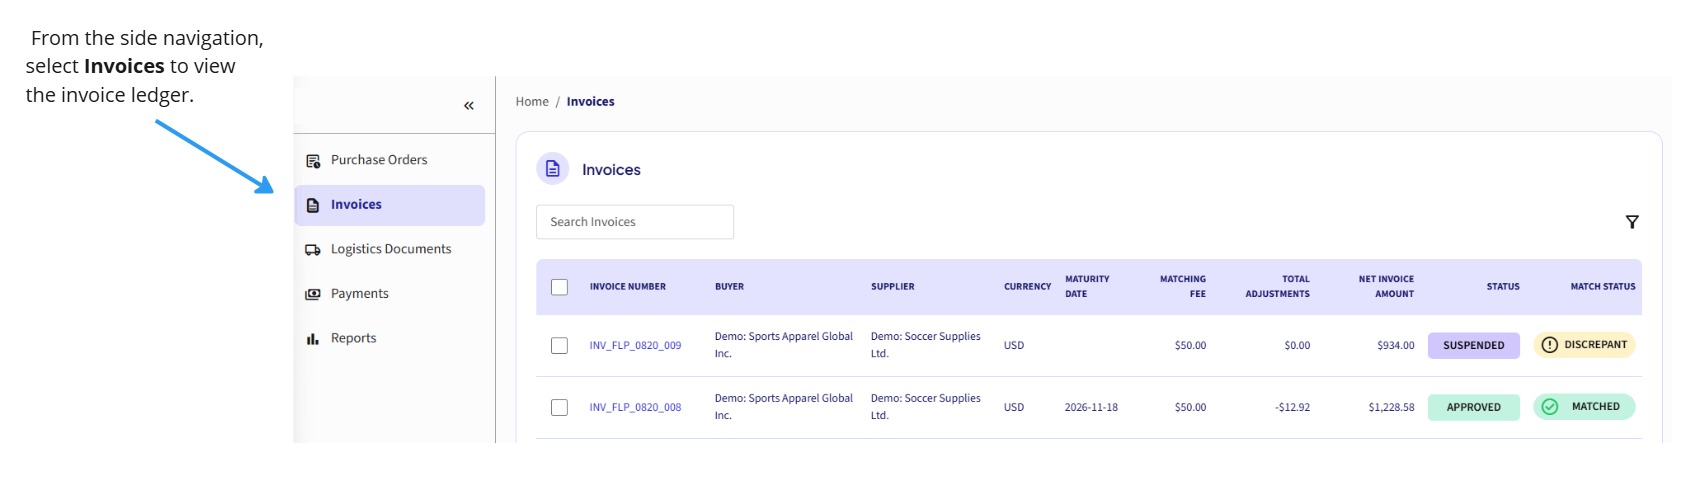Image resolution: width=1696 pixels, height=477 pixels.
Task: Click the Invoices document icon in sidebar
Action: pos(313,205)
